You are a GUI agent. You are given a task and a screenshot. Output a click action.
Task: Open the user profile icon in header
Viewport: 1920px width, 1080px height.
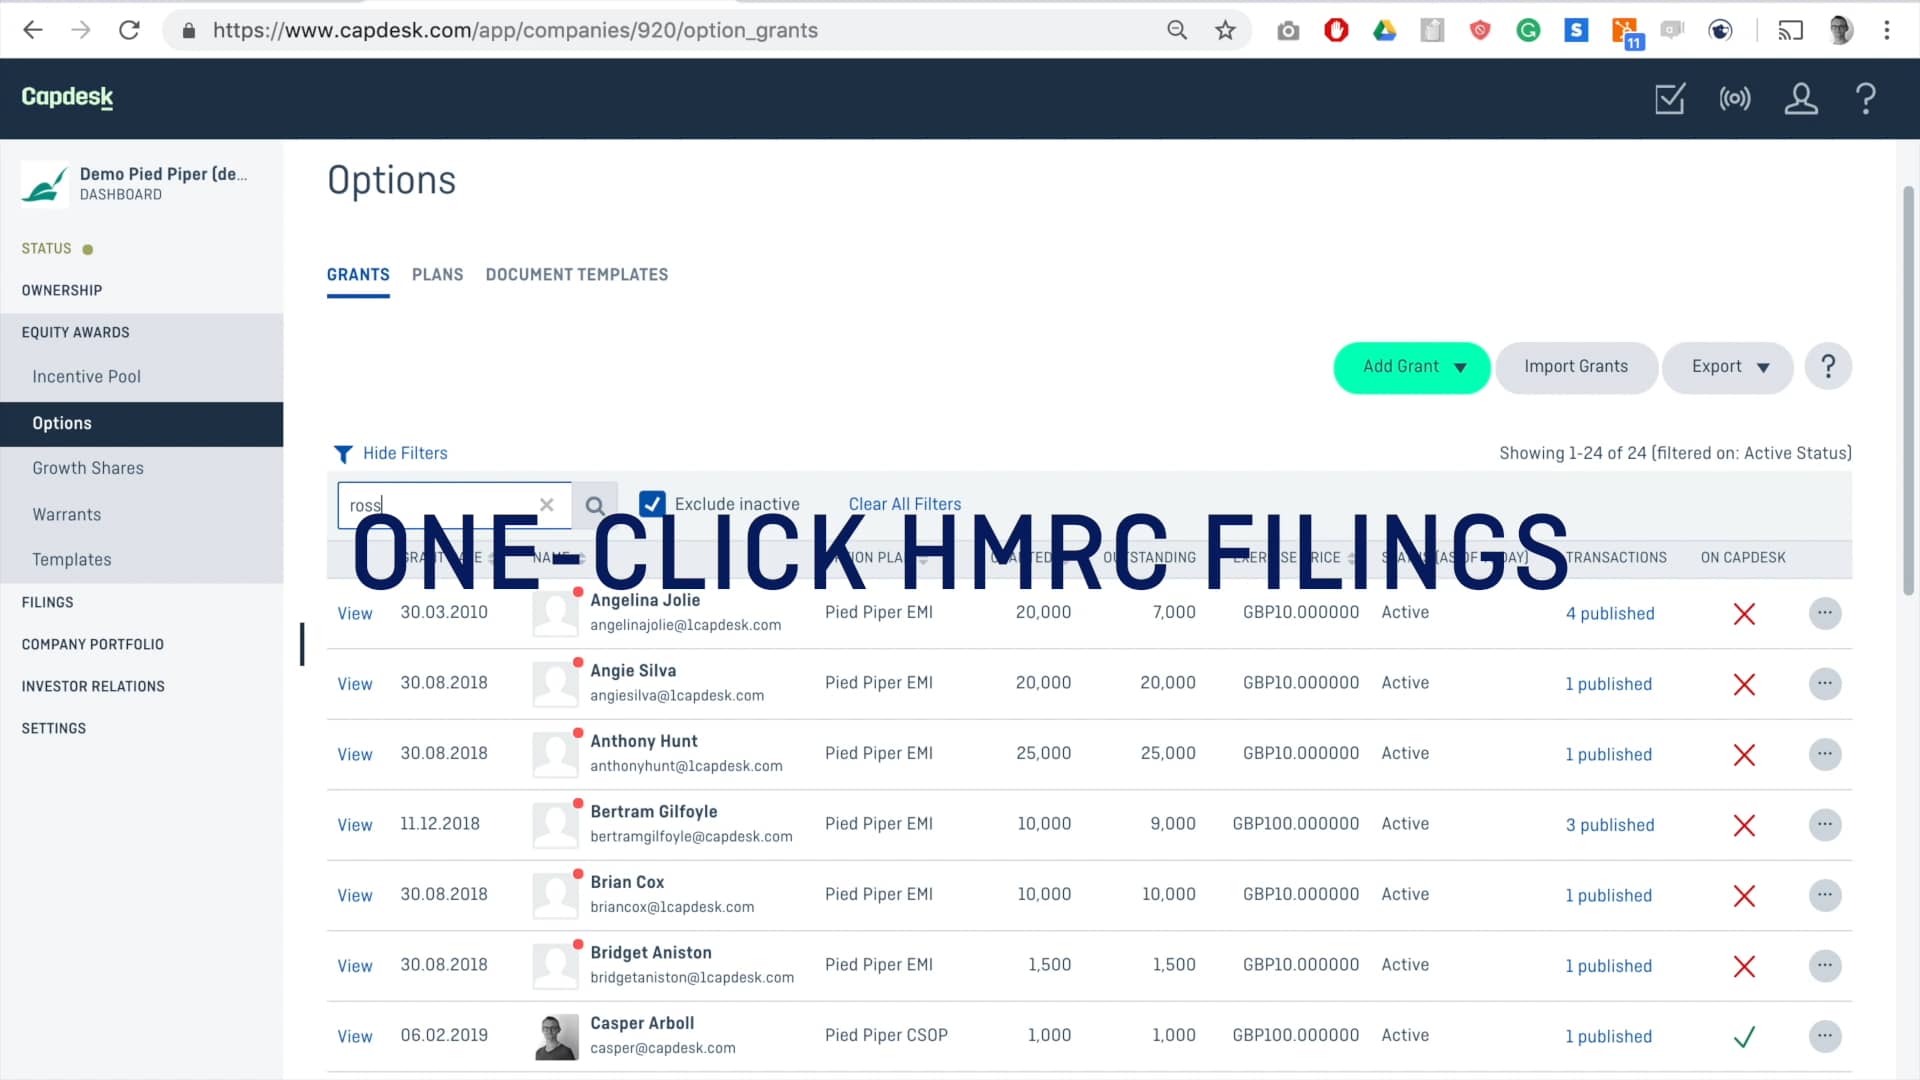[1801, 98]
